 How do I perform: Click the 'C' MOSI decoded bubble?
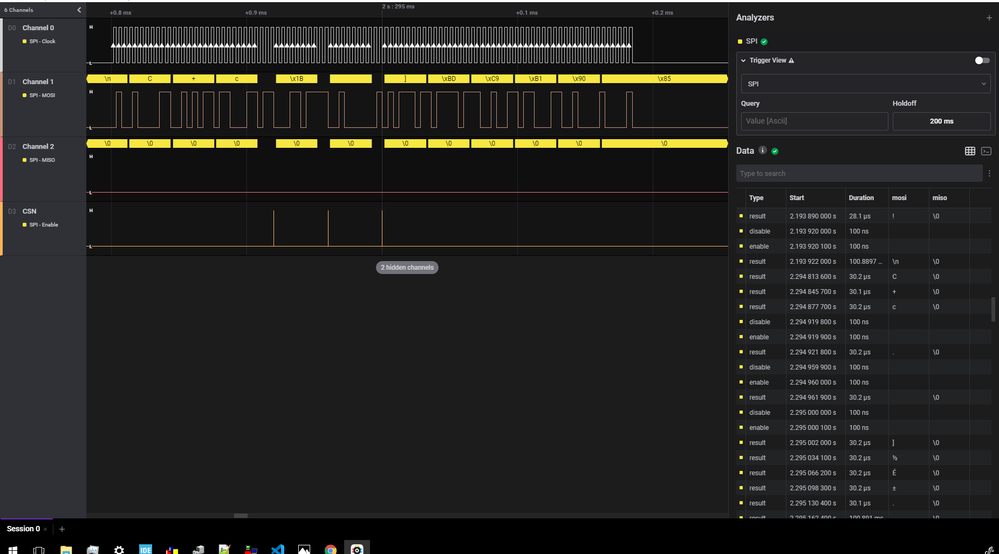click(x=150, y=79)
